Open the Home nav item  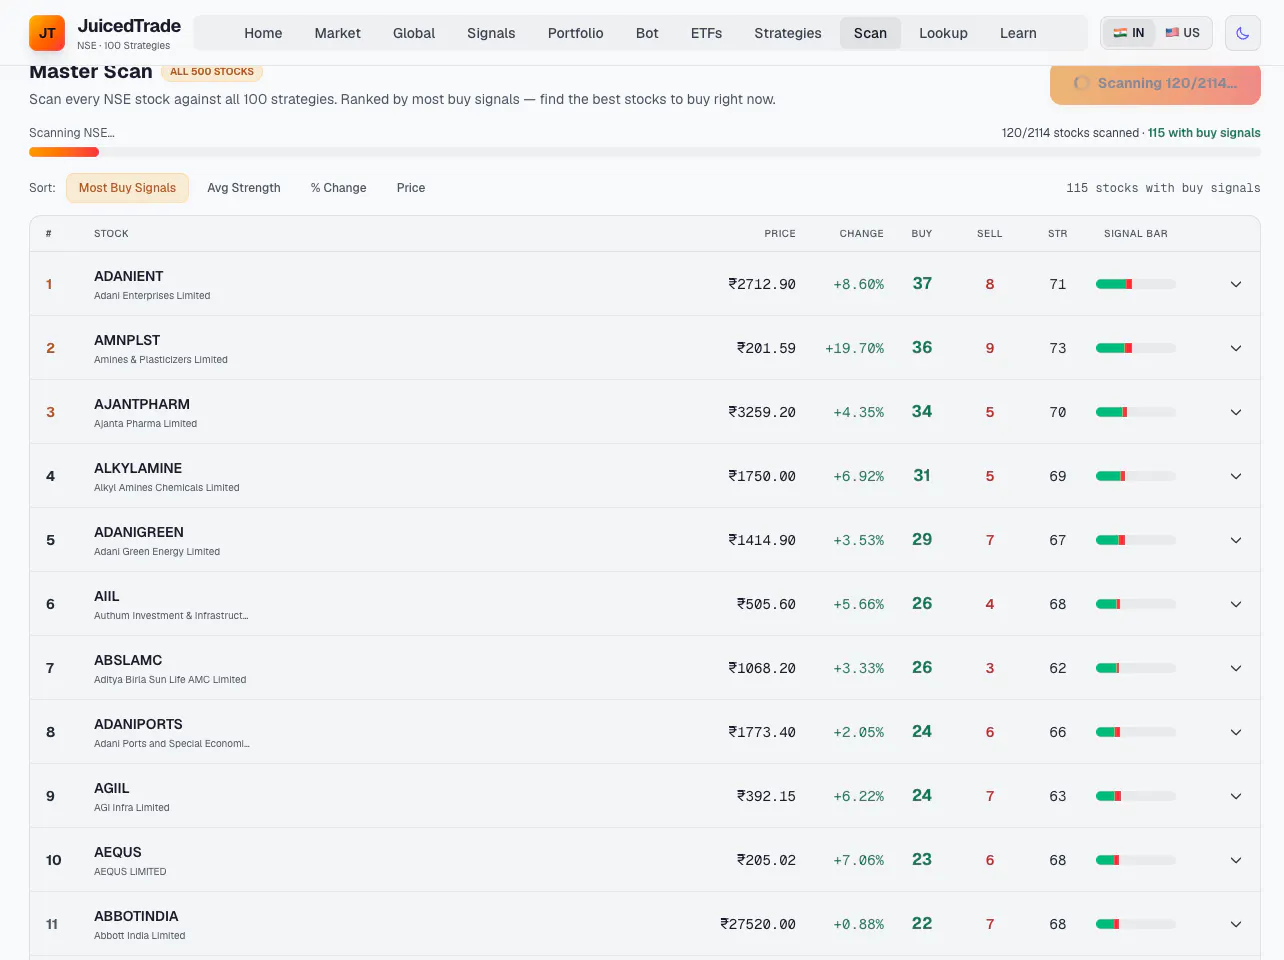[263, 33]
